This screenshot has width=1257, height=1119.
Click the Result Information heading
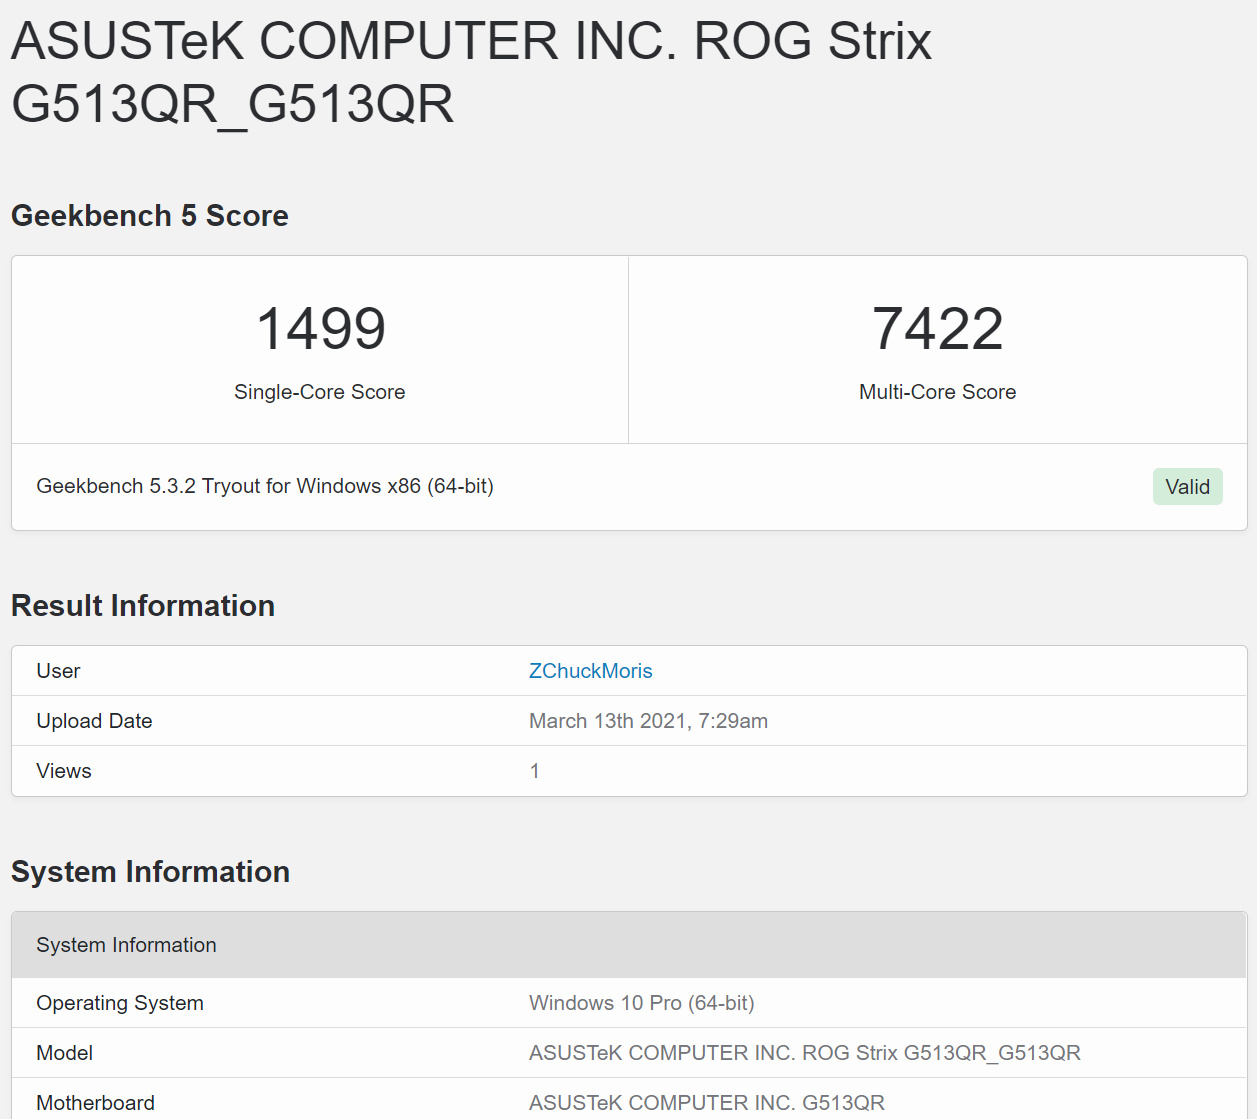[x=143, y=606]
